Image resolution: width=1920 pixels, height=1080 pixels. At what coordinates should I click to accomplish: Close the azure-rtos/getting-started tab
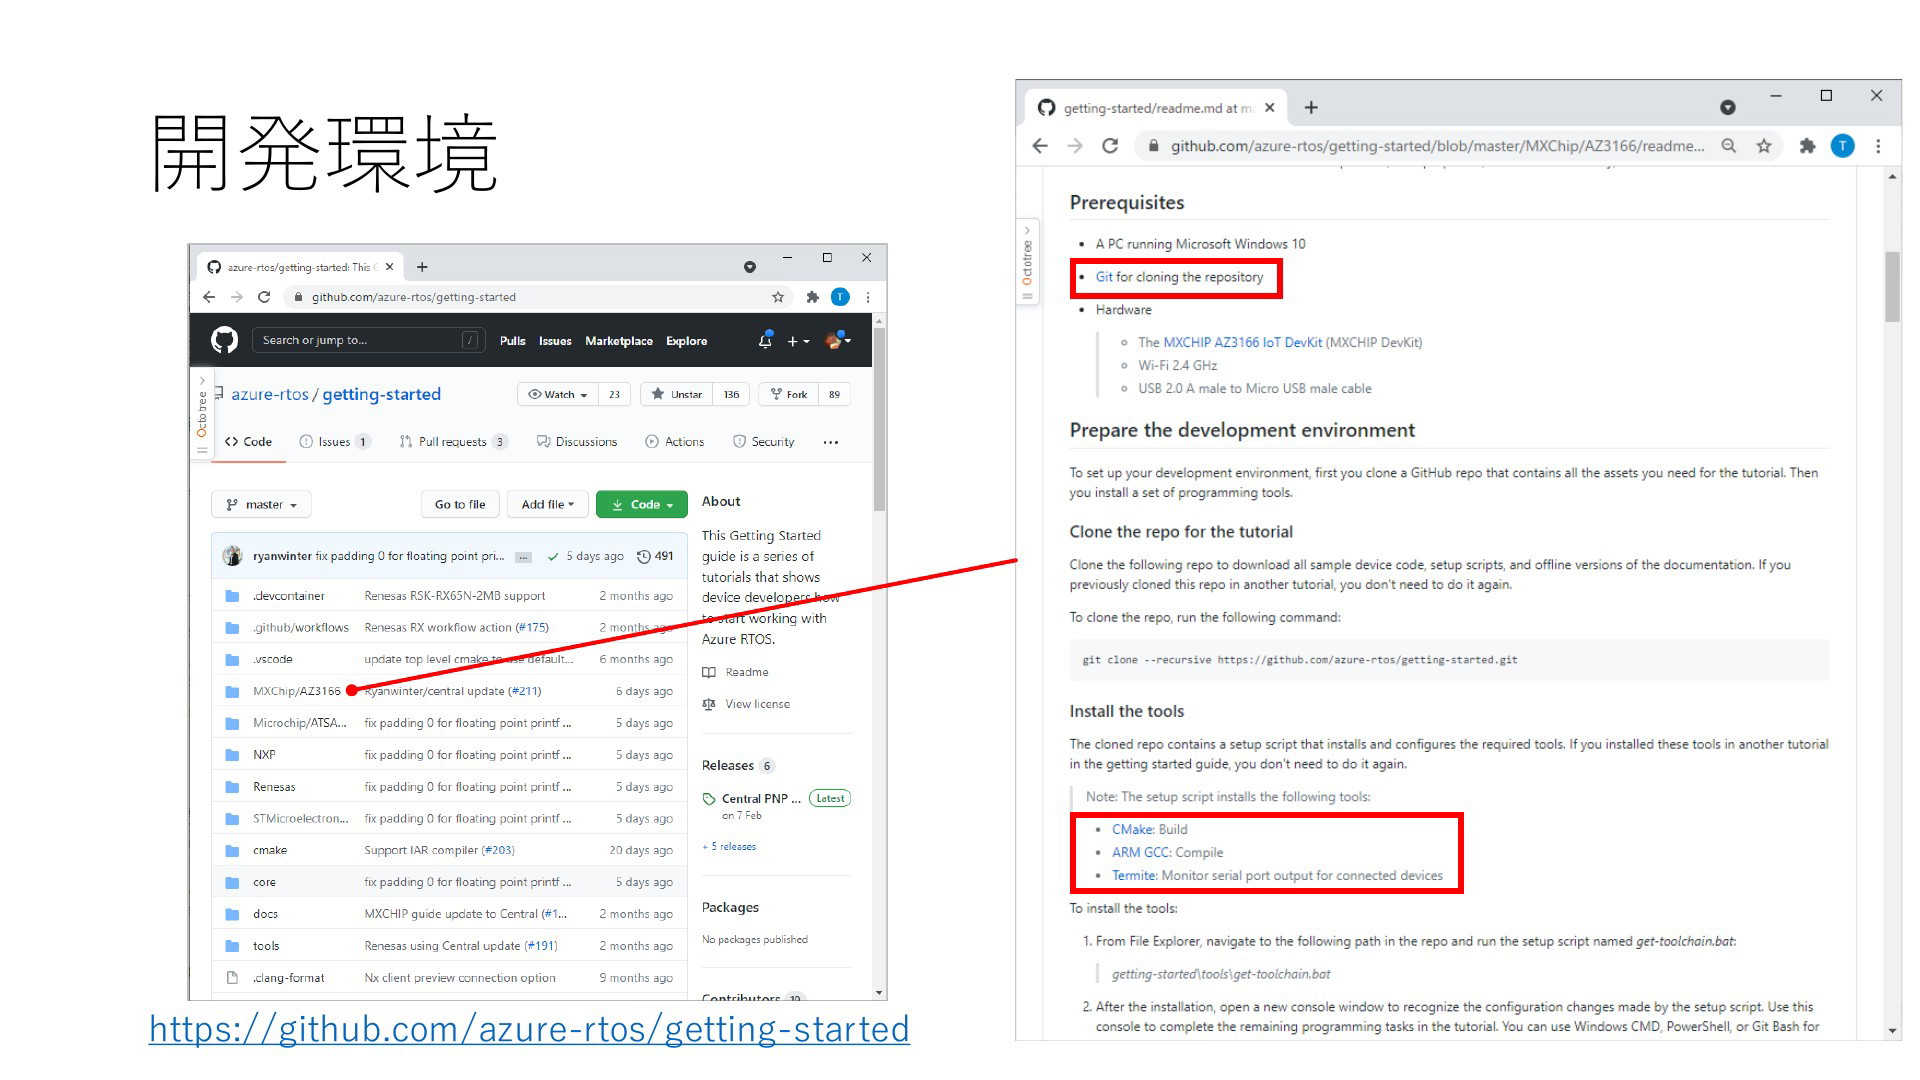point(389,267)
